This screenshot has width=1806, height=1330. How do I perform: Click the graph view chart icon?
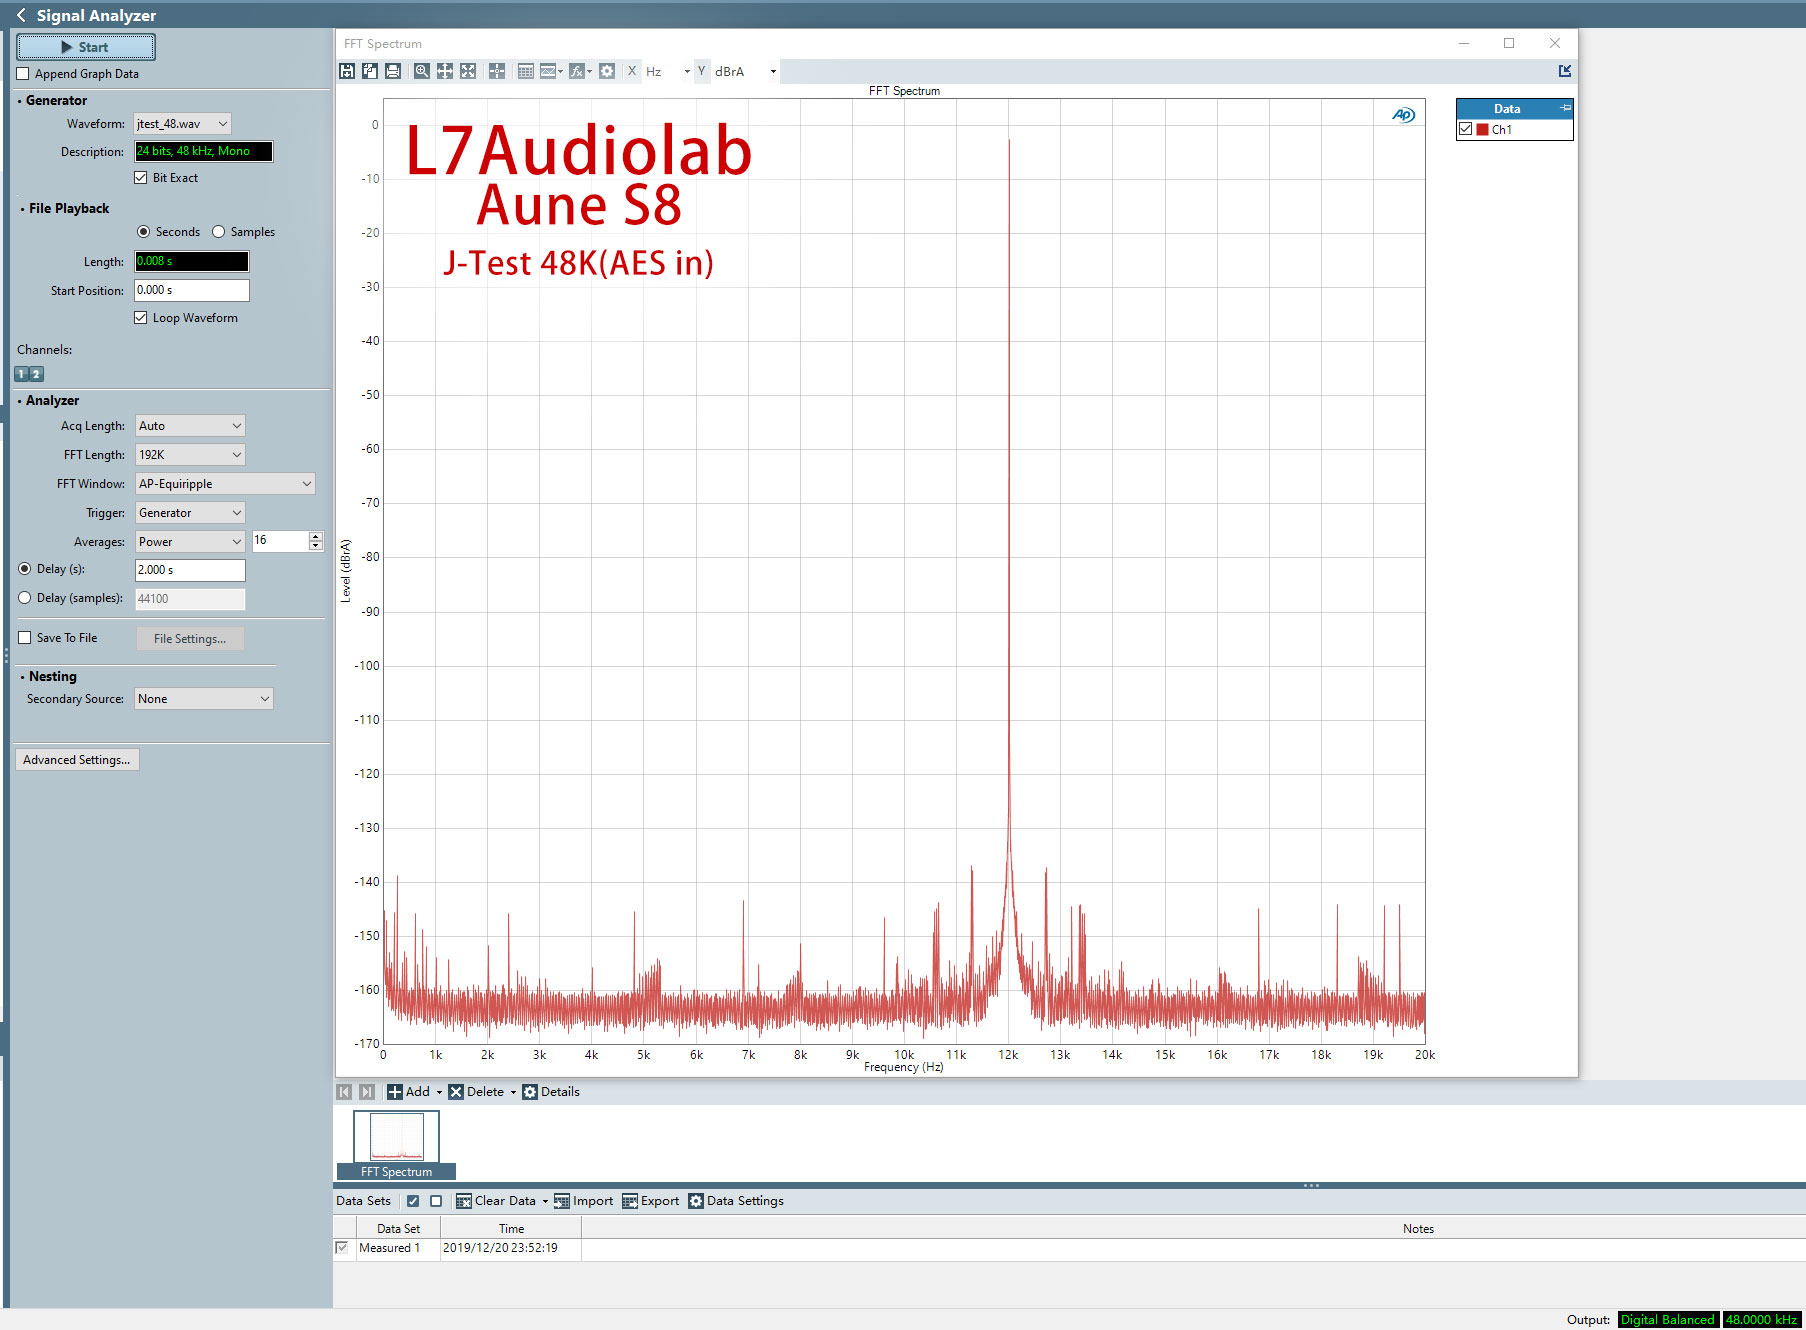pyautogui.click(x=548, y=71)
